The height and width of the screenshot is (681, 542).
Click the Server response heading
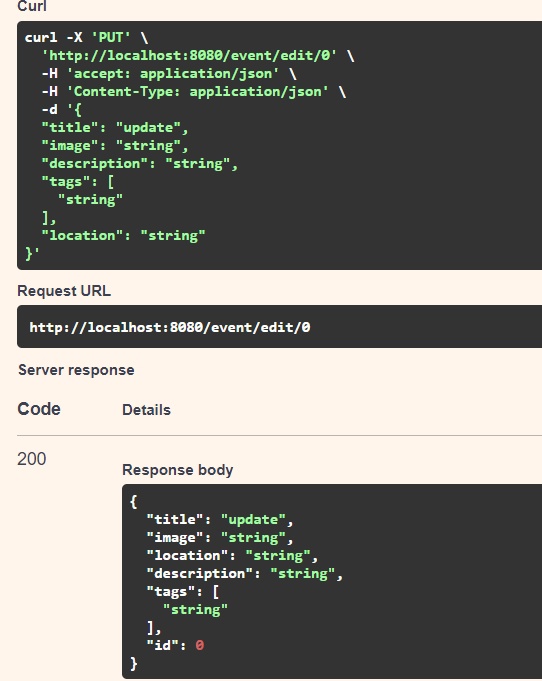(x=76, y=370)
